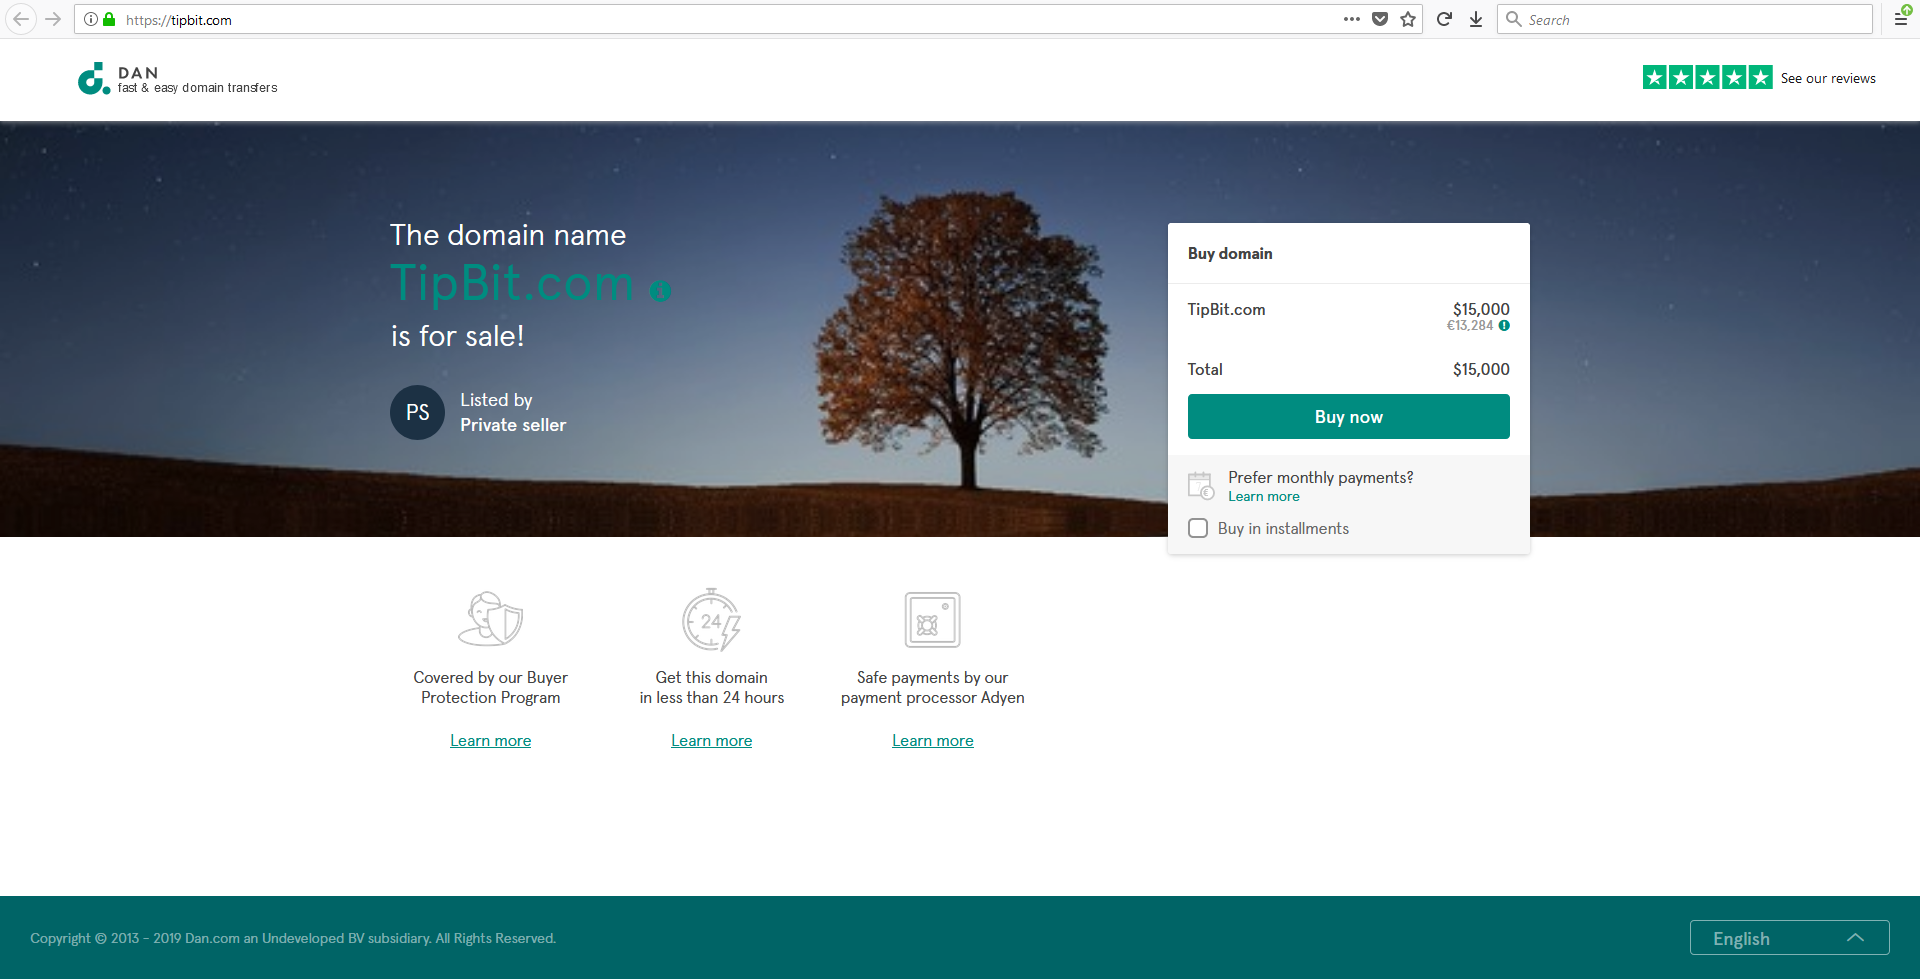Click the Total $15,000 amount
The height and width of the screenshot is (979, 1920).
point(1481,370)
